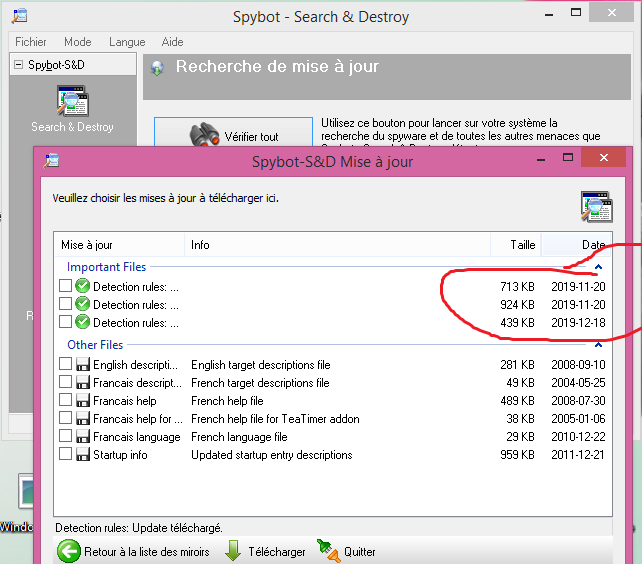Image resolution: width=642 pixels, height=564 pixels.
Task: Check the first Detection rules checkbox
Action: point(65,287)
